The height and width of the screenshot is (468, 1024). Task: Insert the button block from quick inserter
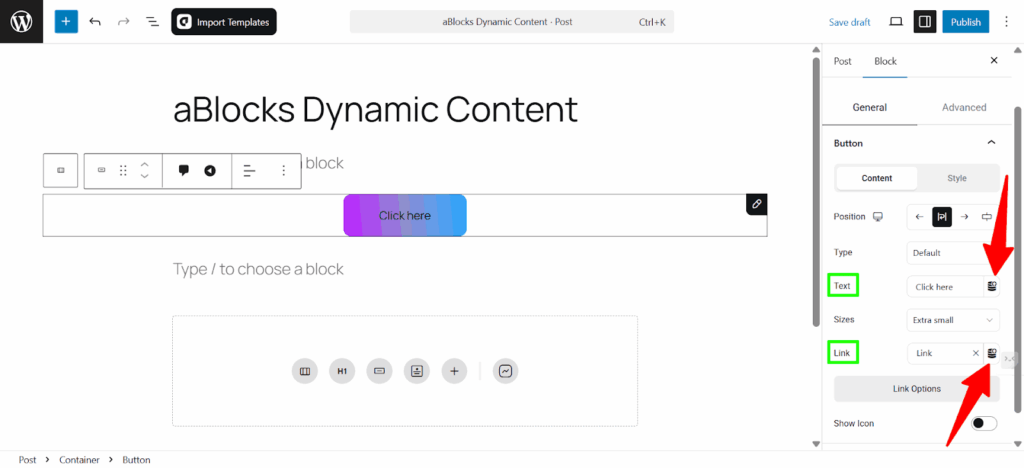(379, 371)
